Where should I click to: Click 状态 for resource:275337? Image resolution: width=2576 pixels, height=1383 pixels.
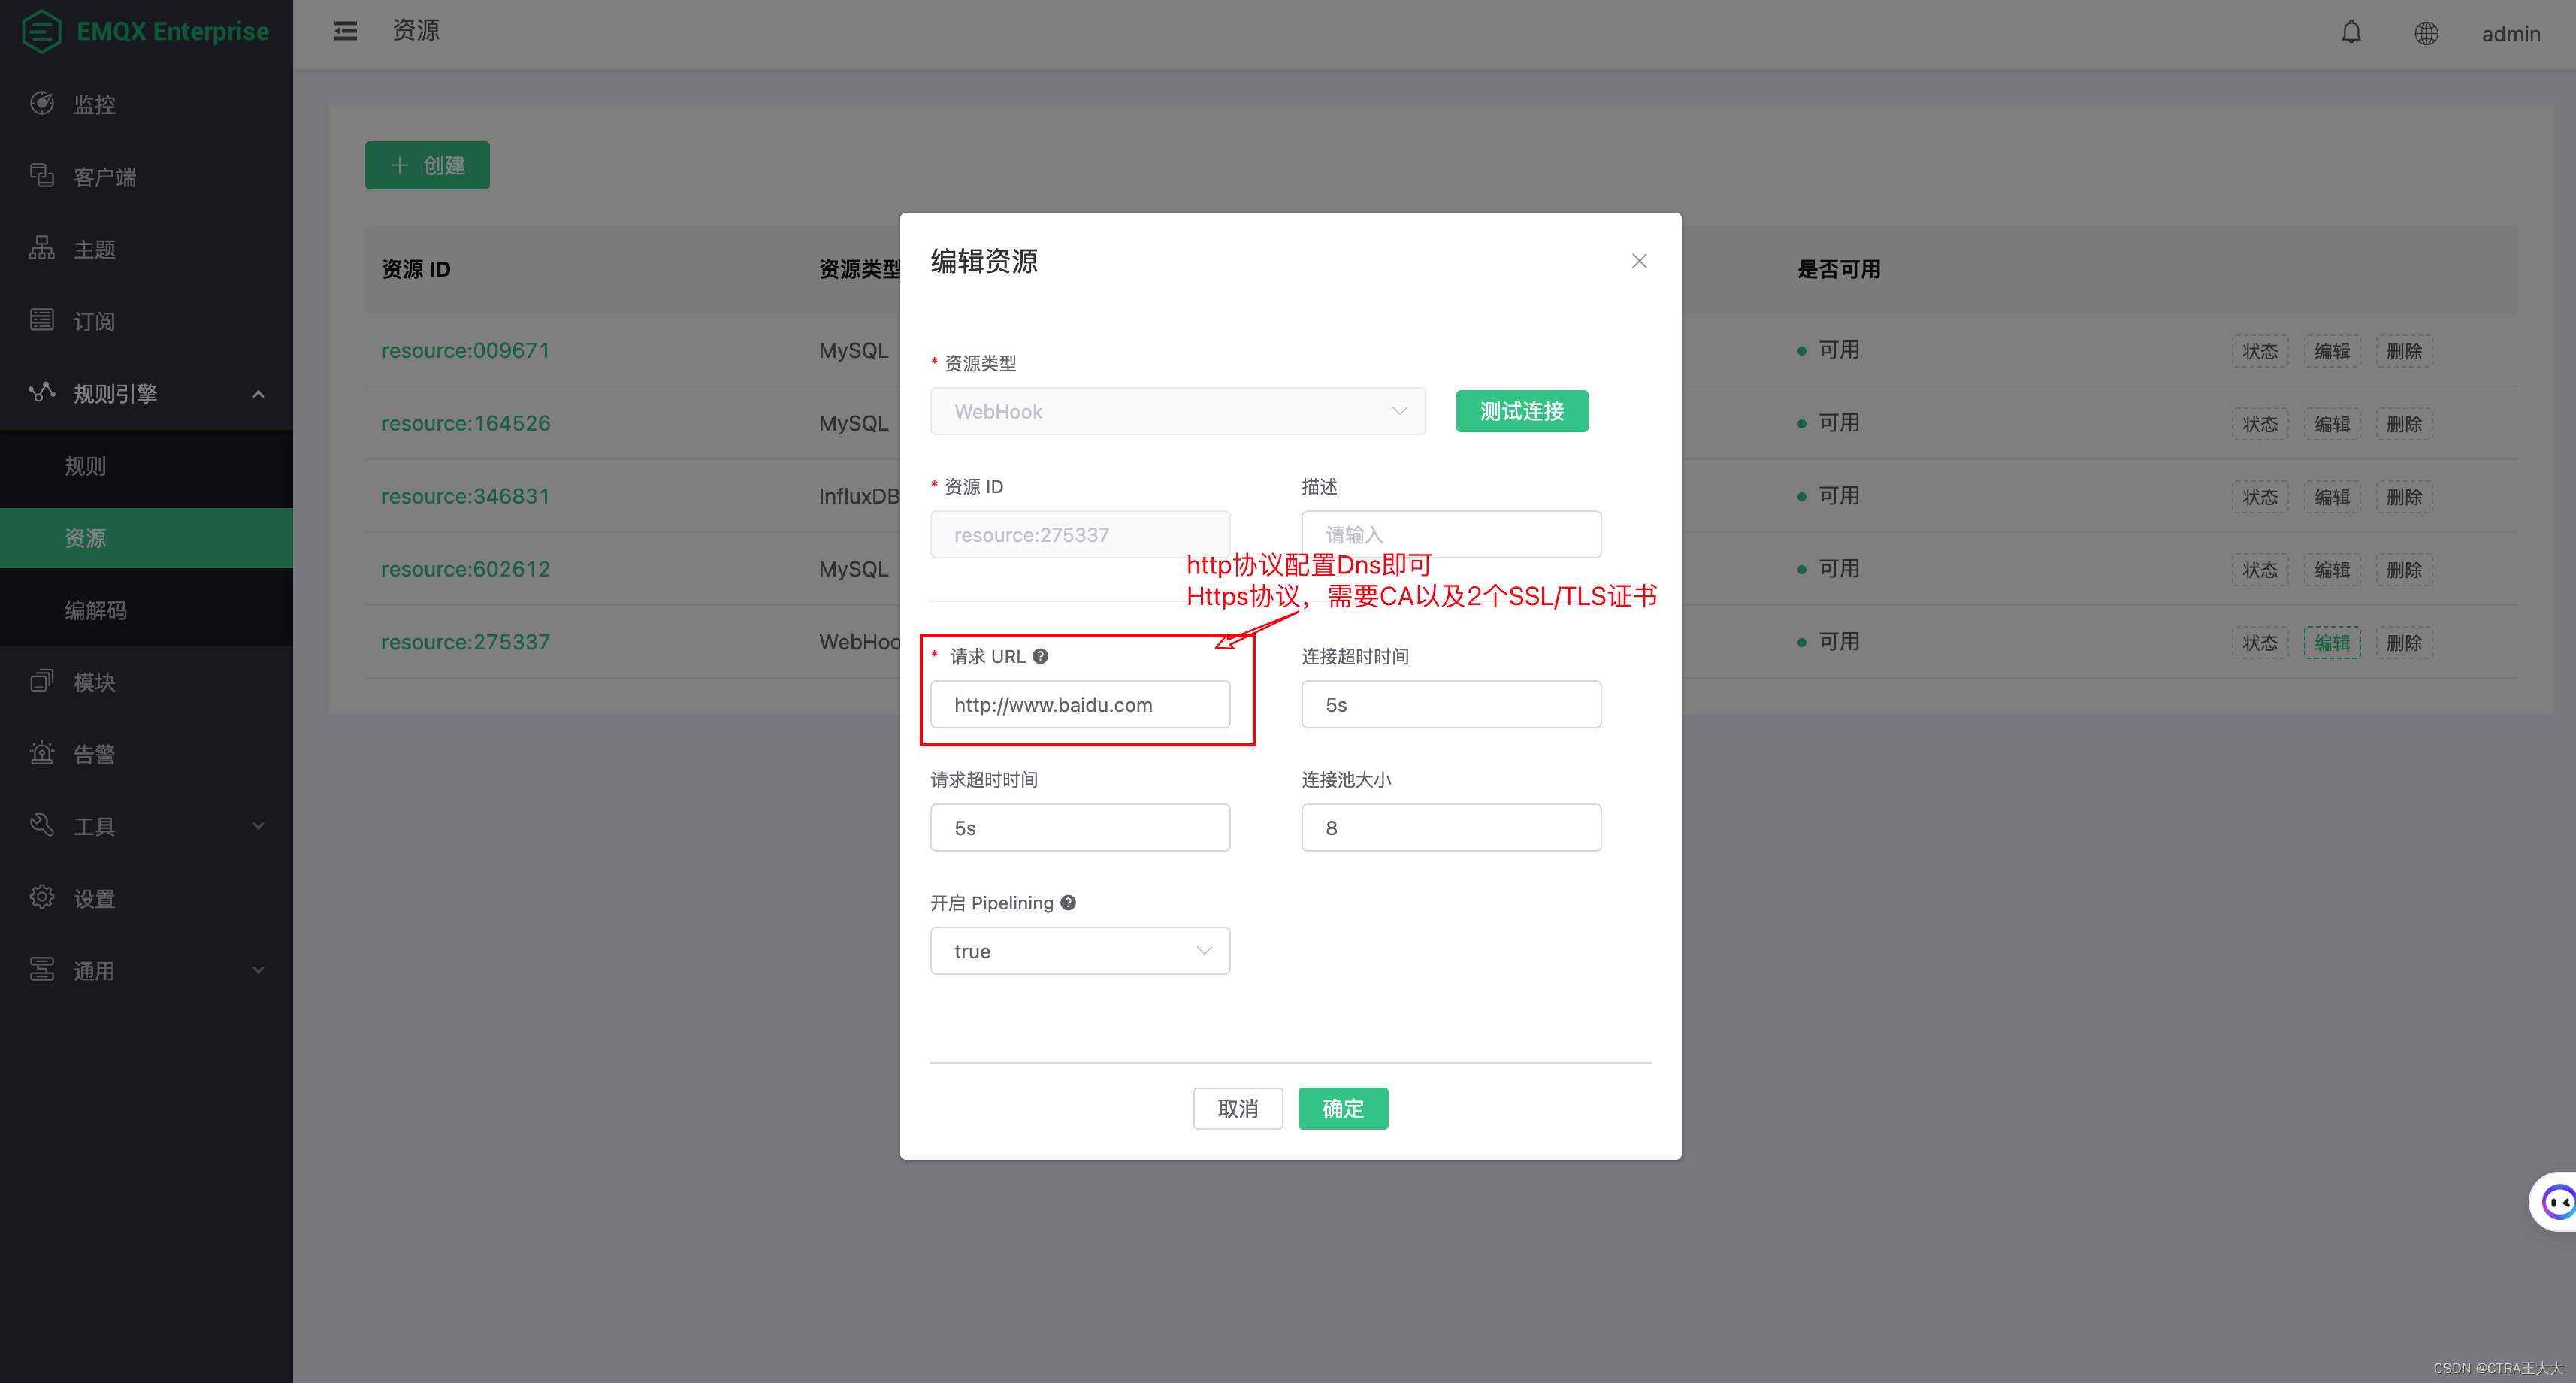pyautogui.click(x=2260, y=642)
